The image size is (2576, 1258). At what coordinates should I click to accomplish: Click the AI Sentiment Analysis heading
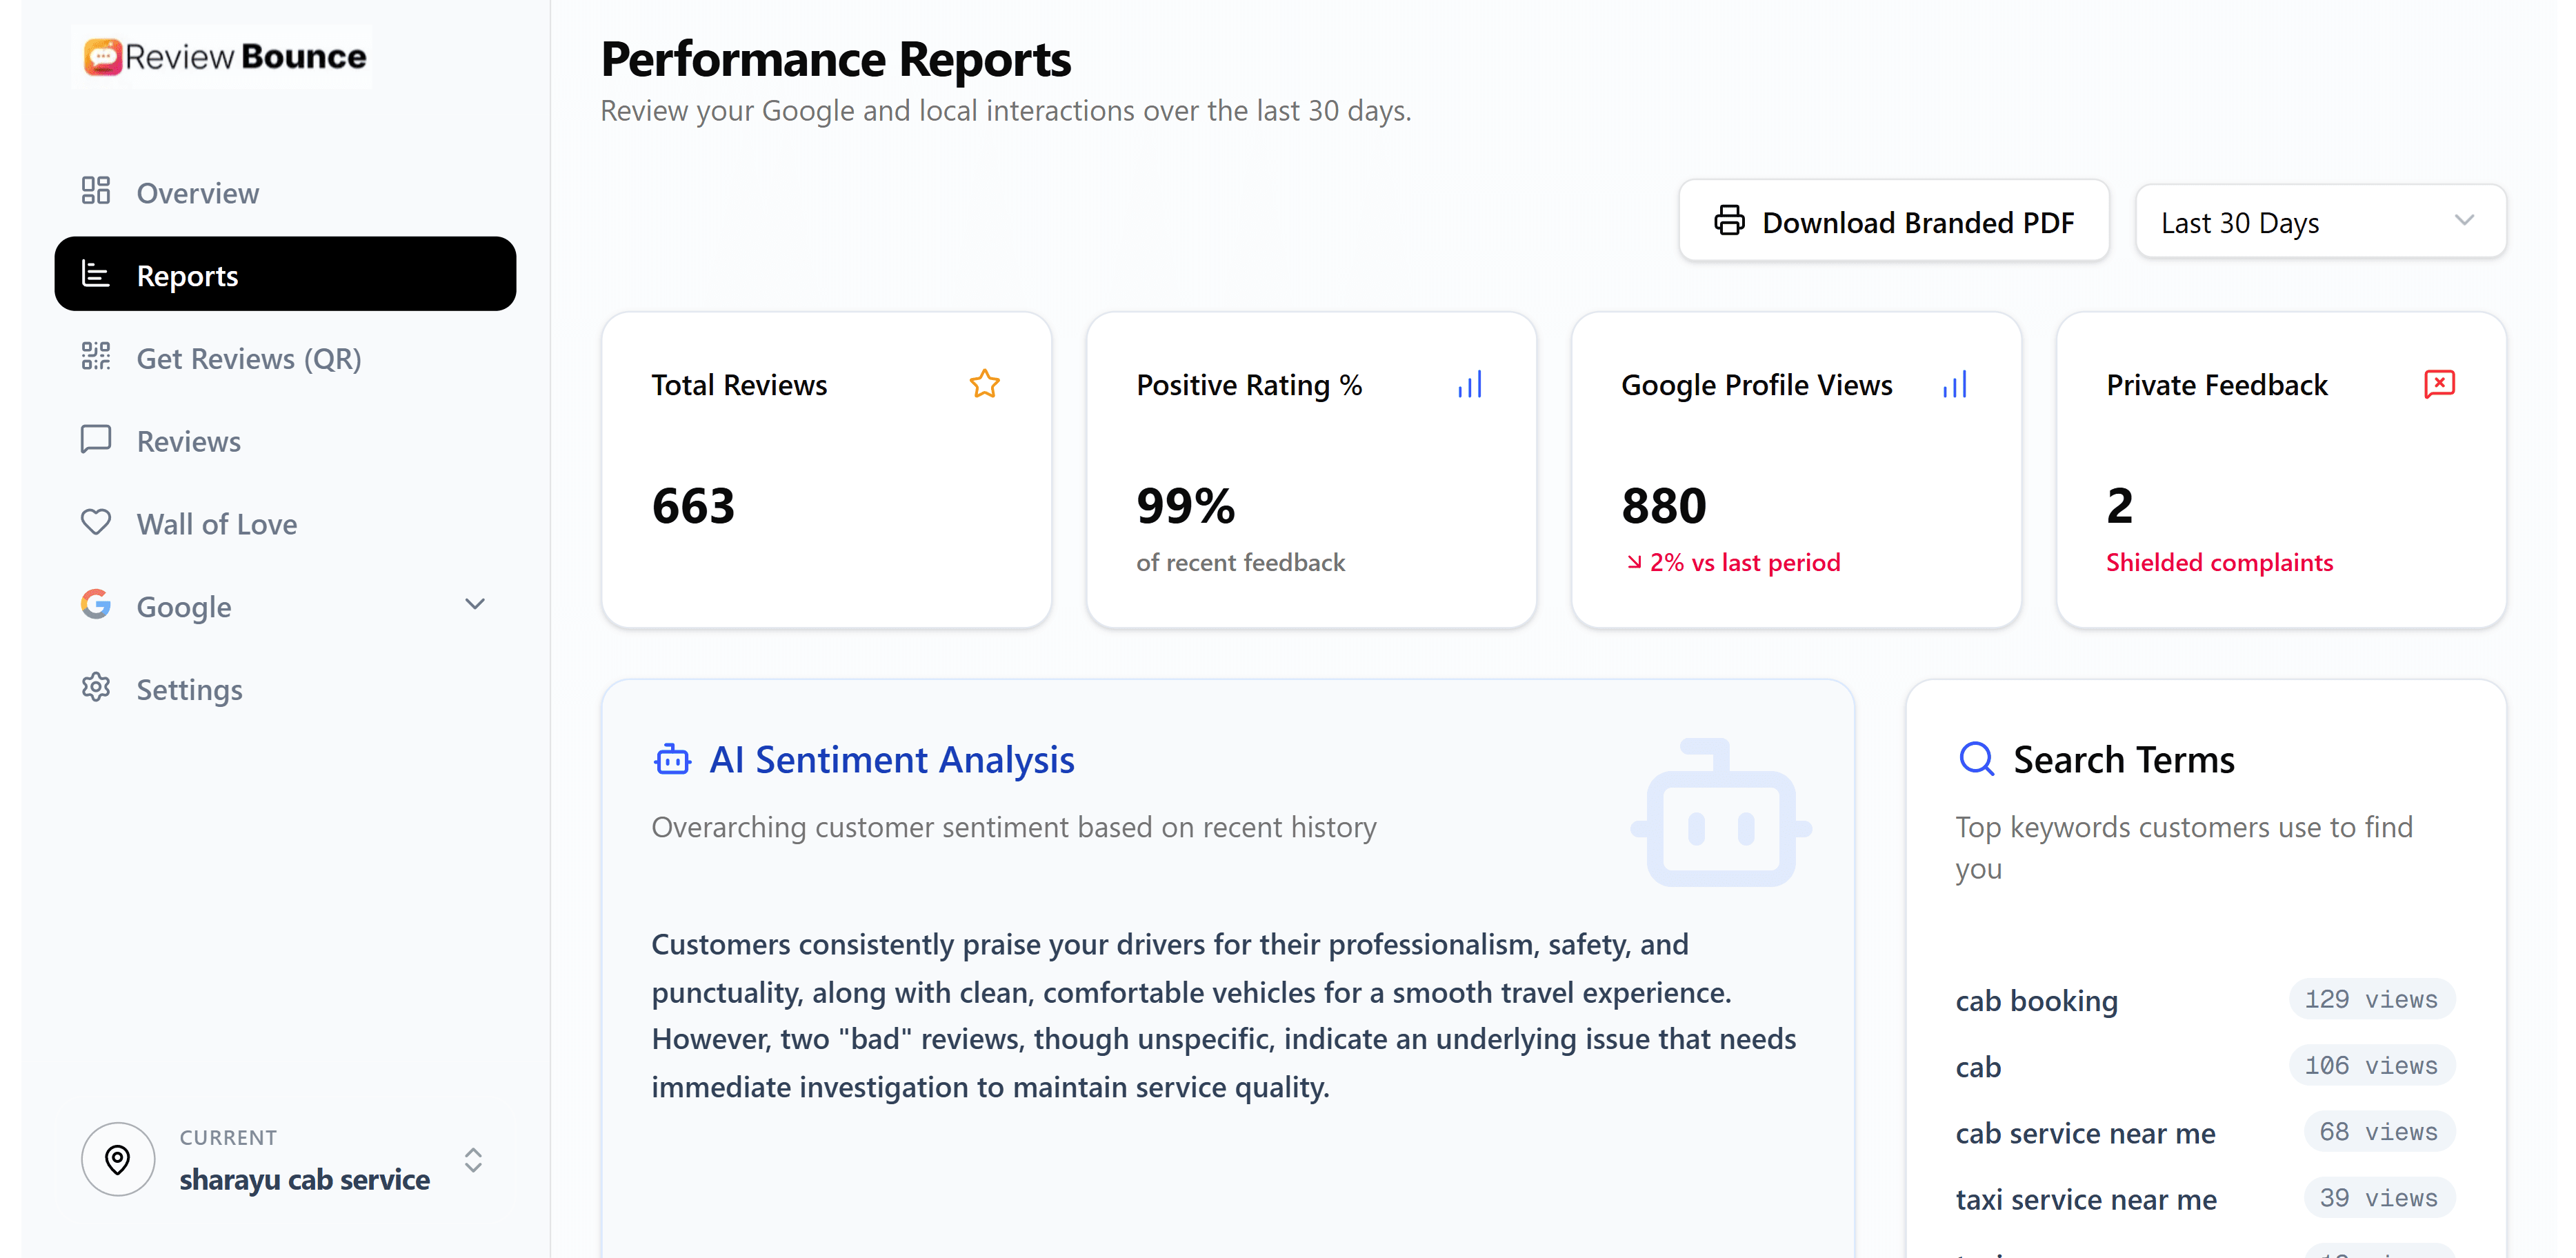pos(892,760)
